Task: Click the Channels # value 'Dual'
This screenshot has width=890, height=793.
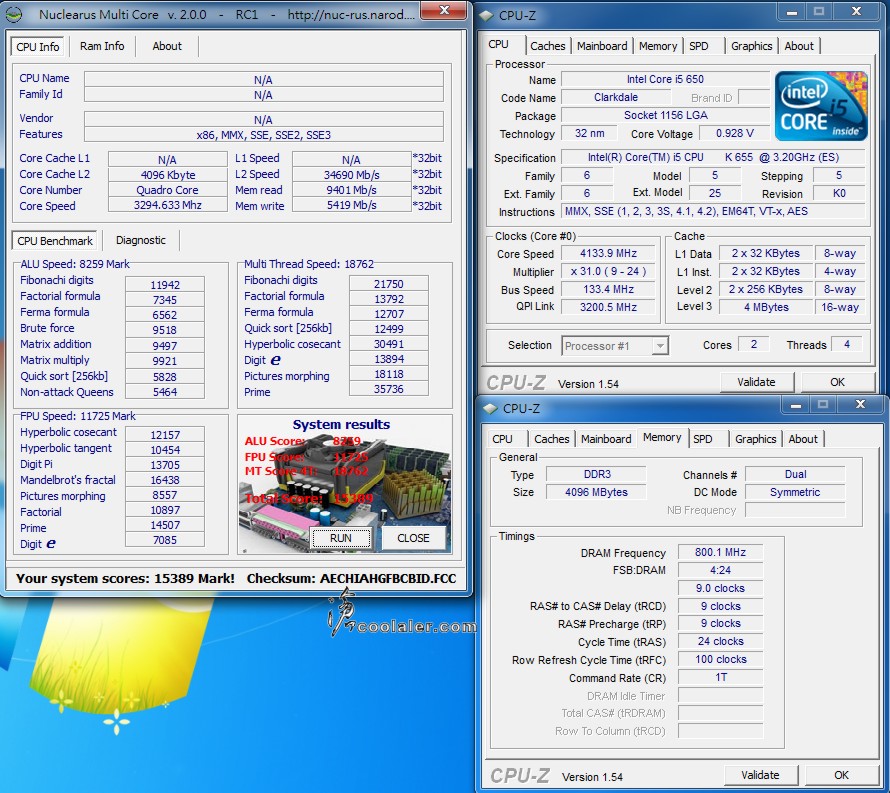Action: tap(795, 474)
